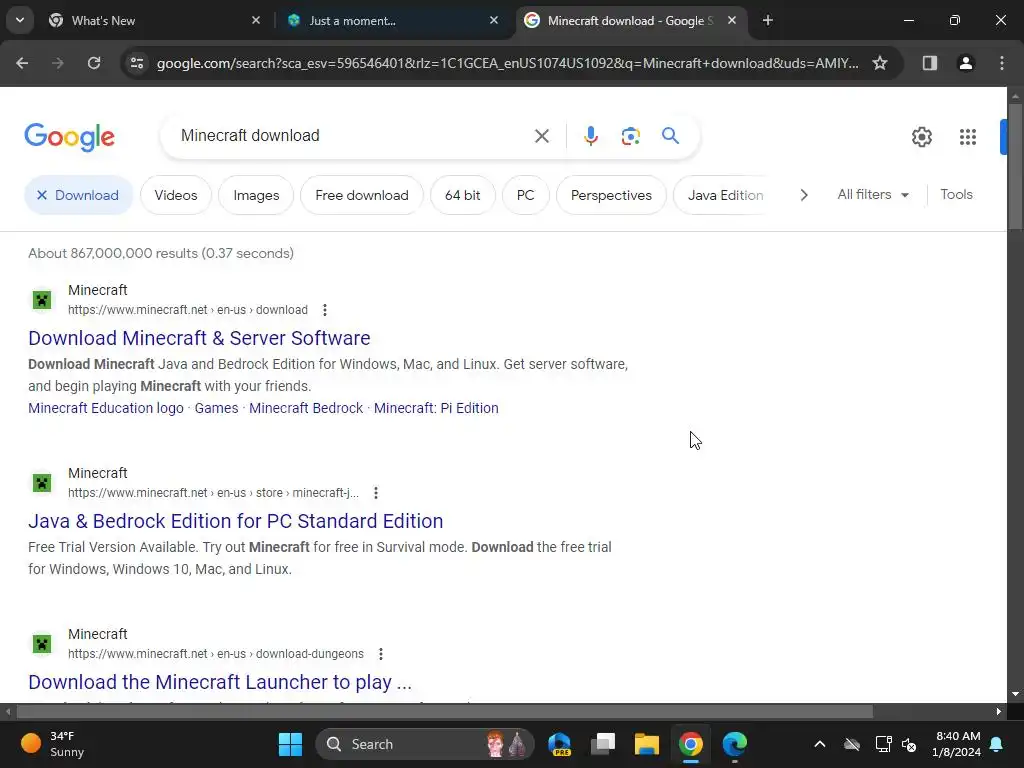Follow the Games sitelink

pos(216,408)
